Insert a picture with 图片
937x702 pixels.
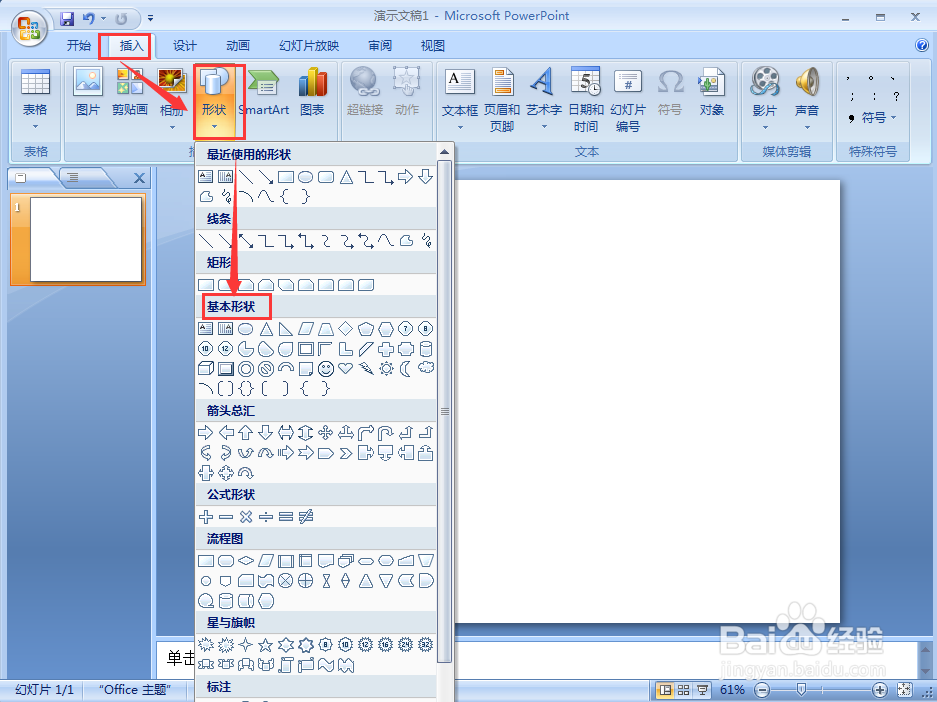(88, 93)
